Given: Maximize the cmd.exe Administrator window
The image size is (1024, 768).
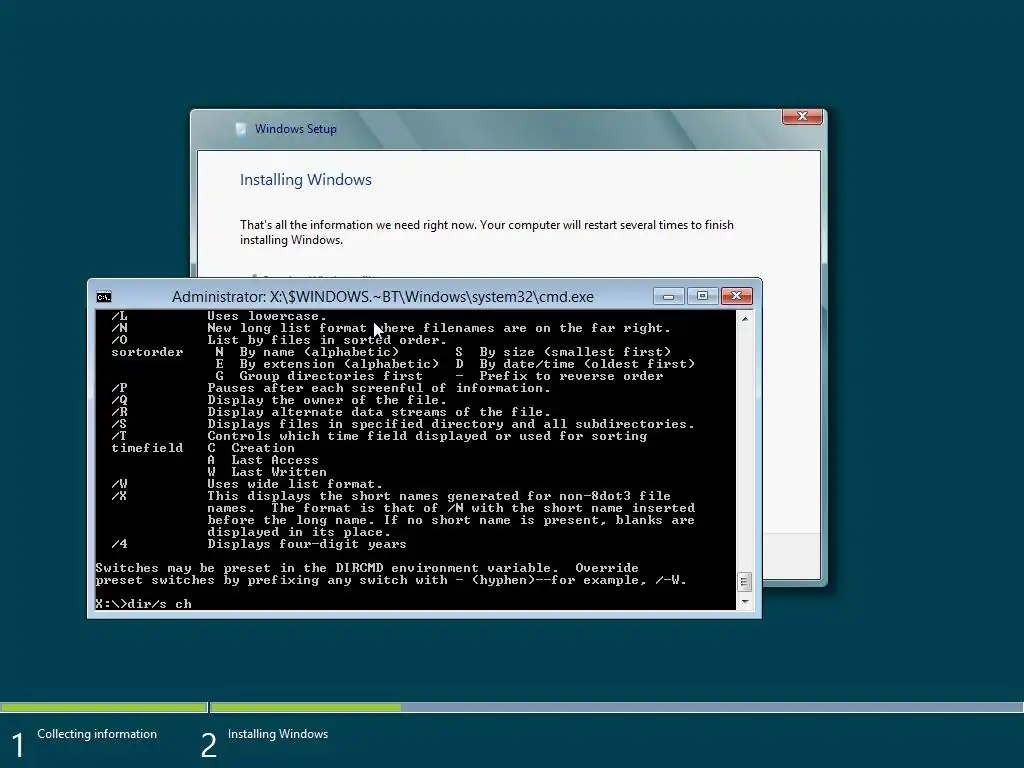Looking at the screenshot, I should 702,296.
